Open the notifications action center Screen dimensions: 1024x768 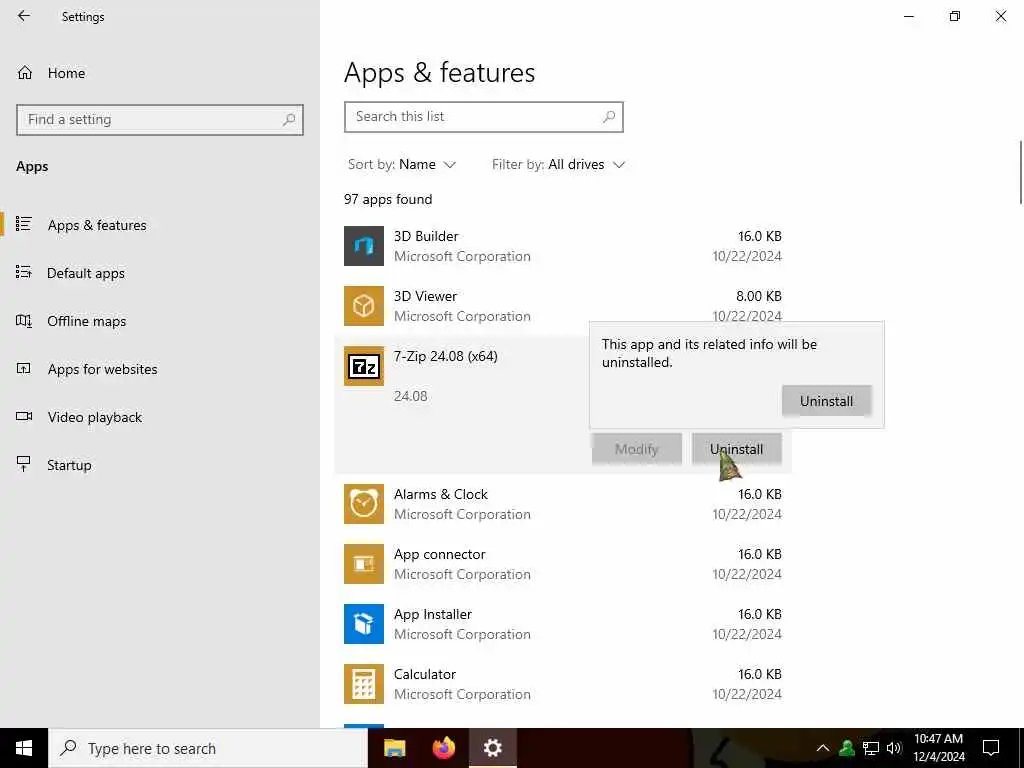coord(991,748)
